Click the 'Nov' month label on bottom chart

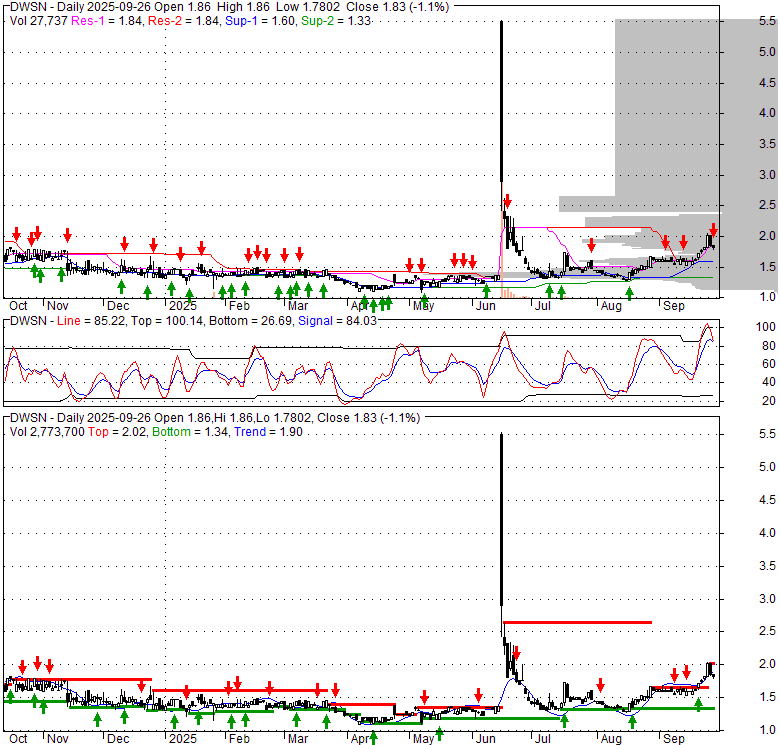click(x=58, y=739)
